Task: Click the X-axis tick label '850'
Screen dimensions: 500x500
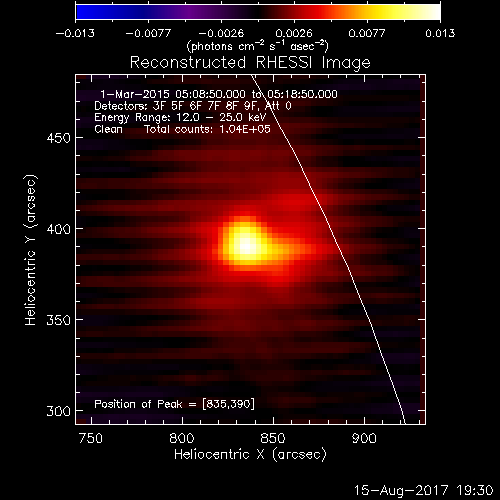Action: point(273,438)
